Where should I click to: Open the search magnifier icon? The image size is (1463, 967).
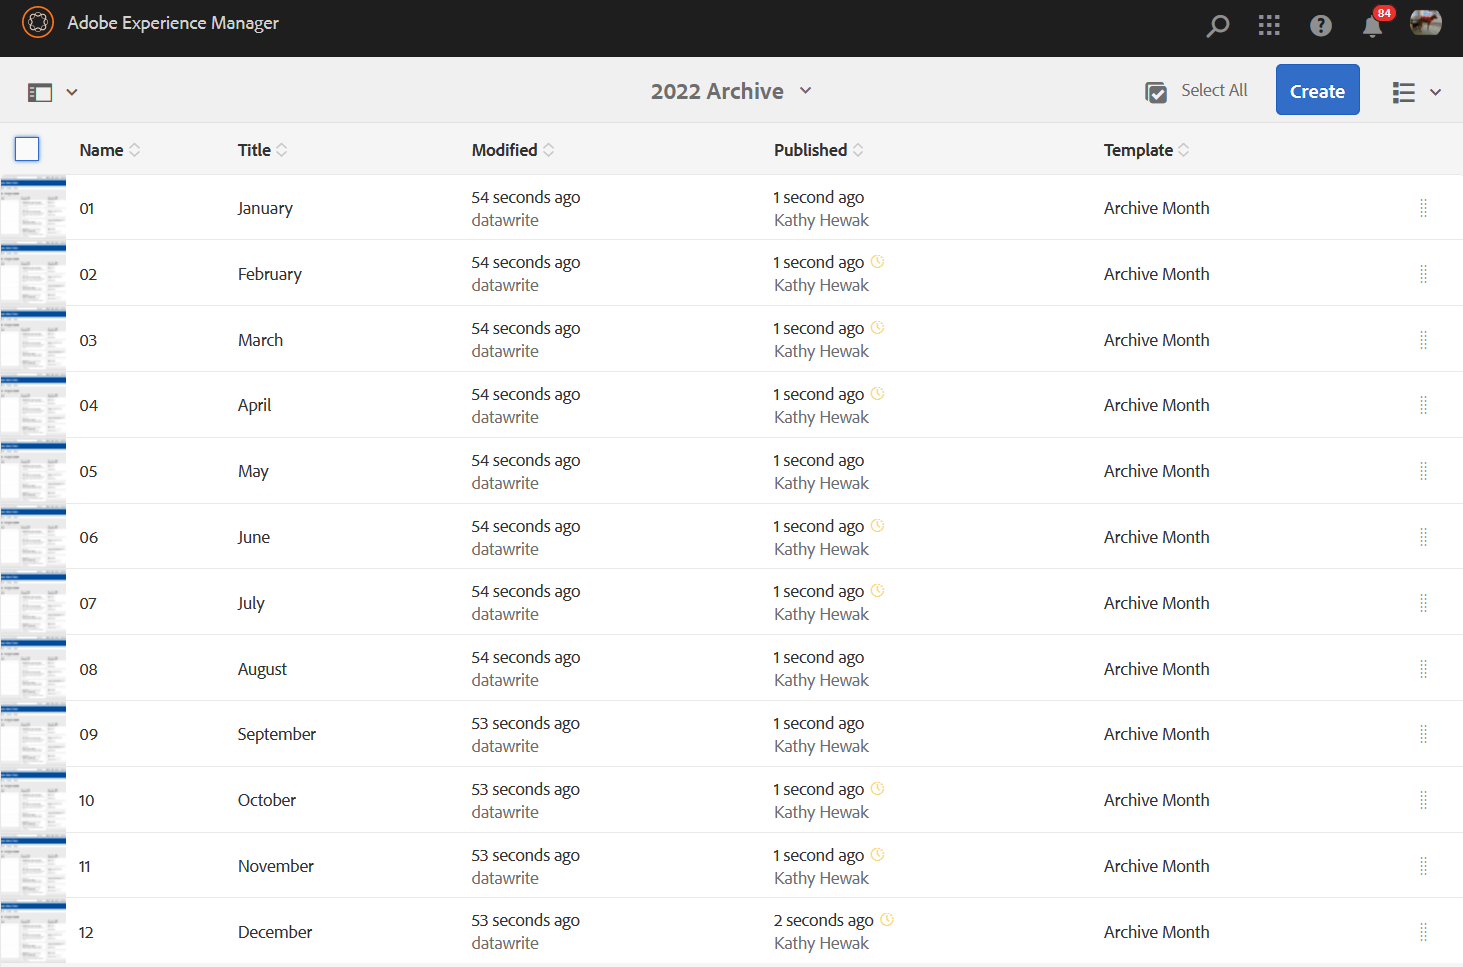[1217, 26]
